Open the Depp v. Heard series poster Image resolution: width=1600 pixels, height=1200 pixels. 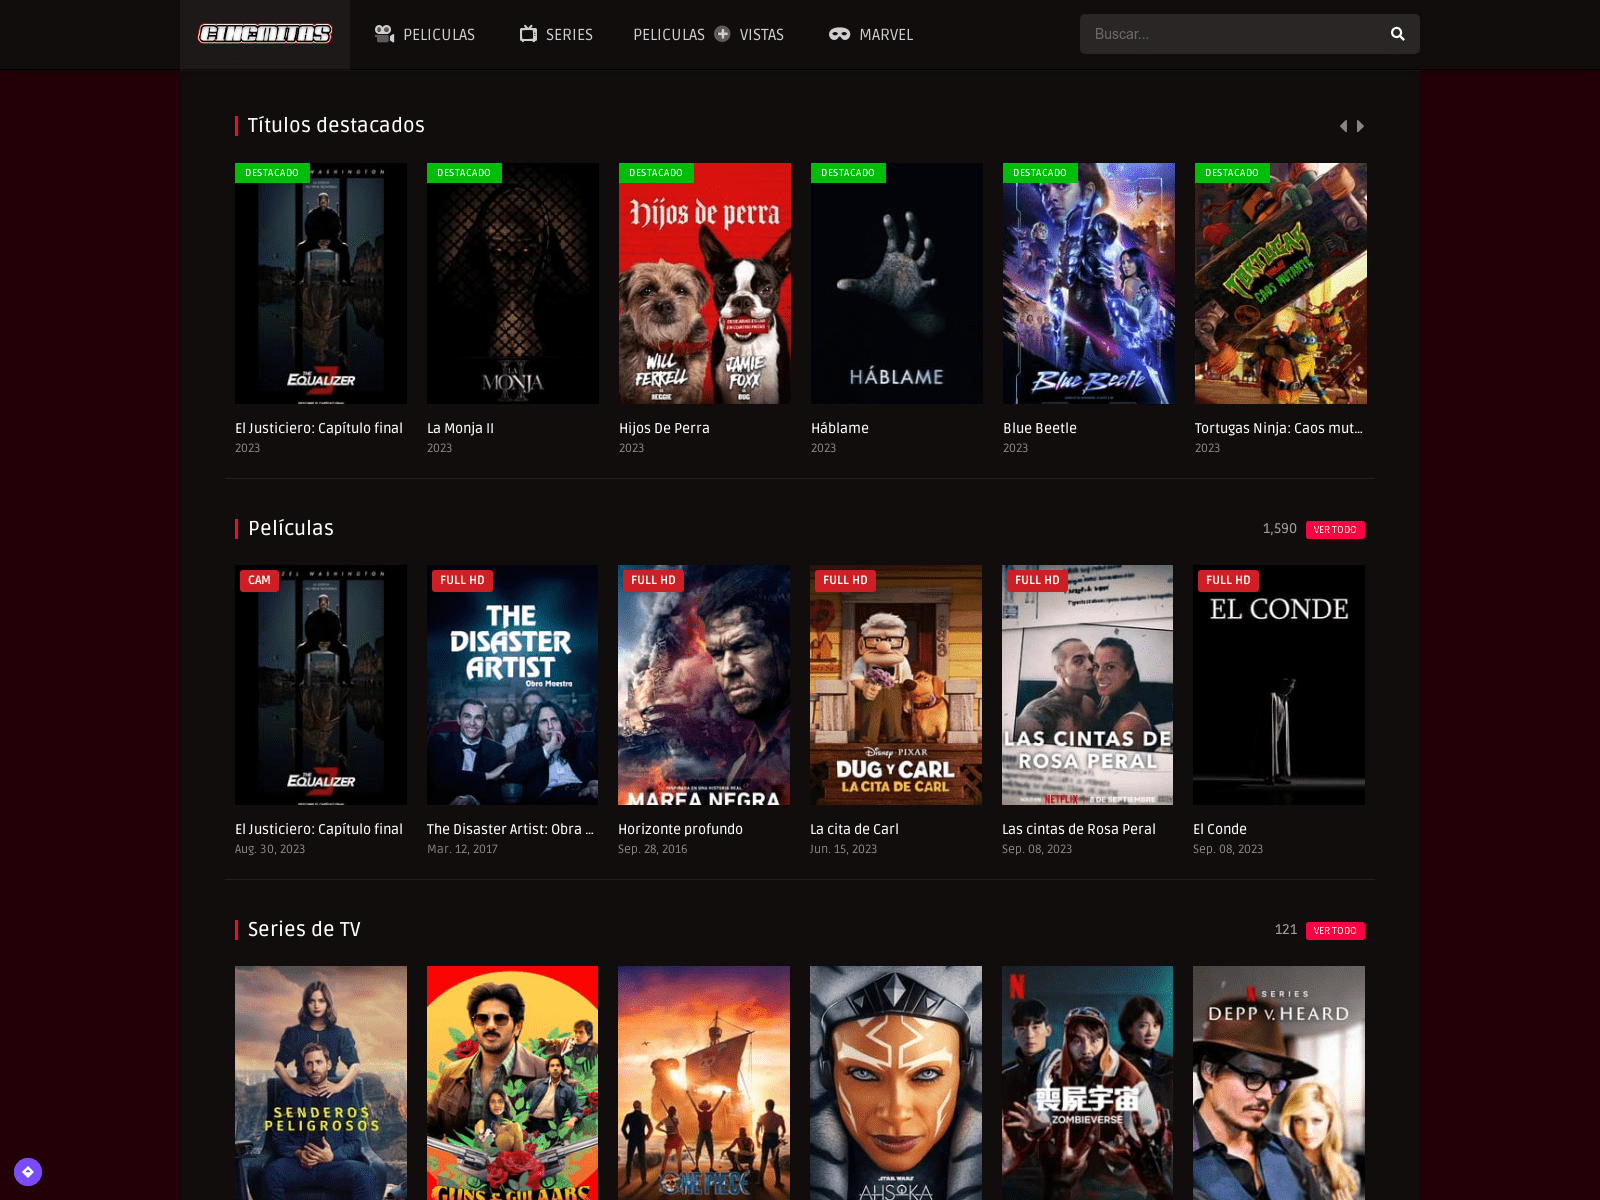1279,1083
